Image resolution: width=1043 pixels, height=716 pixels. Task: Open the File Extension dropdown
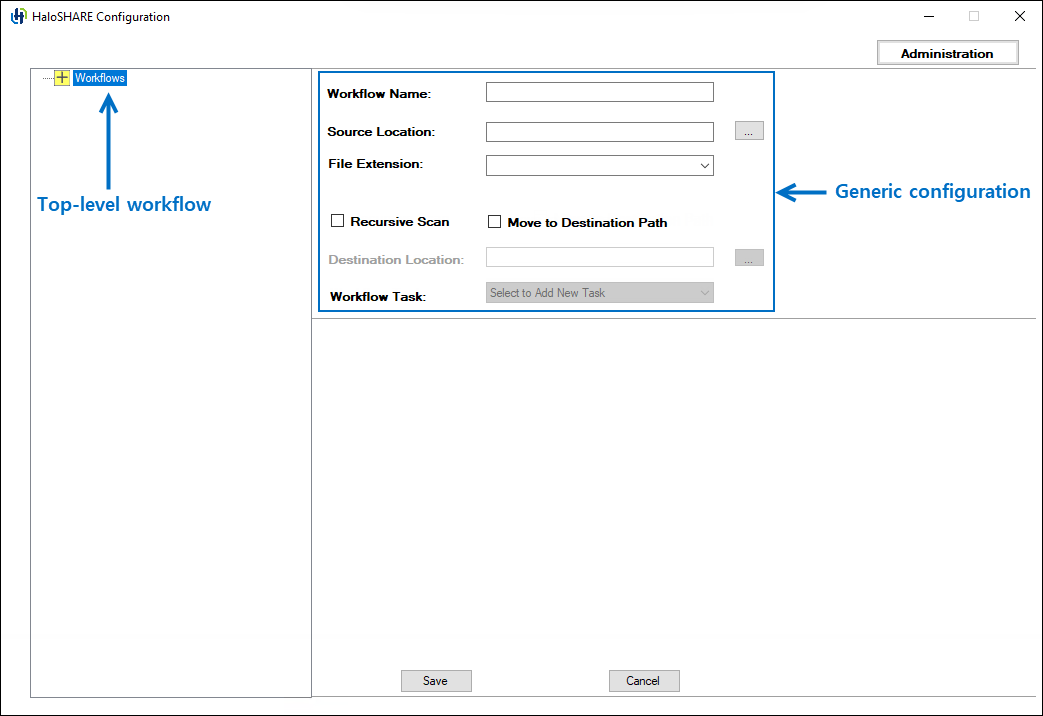599,164
